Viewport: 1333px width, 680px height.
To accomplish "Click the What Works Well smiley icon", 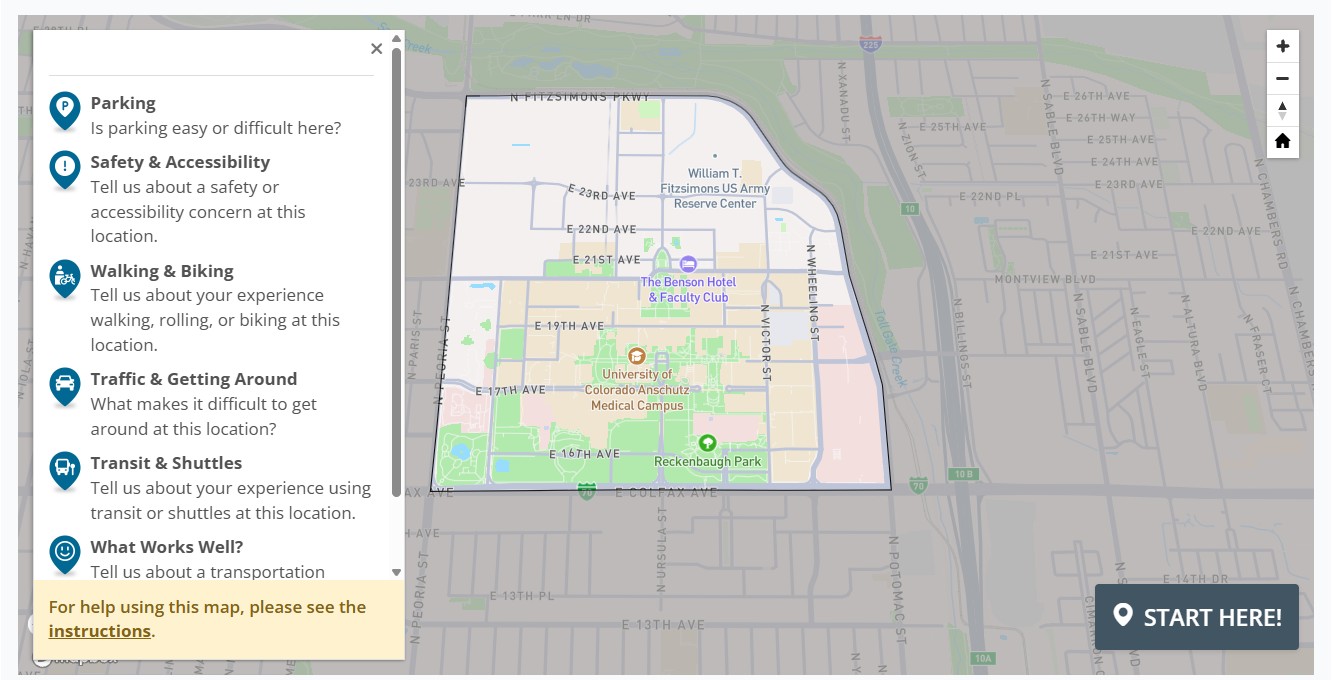I will pos(65,555).
